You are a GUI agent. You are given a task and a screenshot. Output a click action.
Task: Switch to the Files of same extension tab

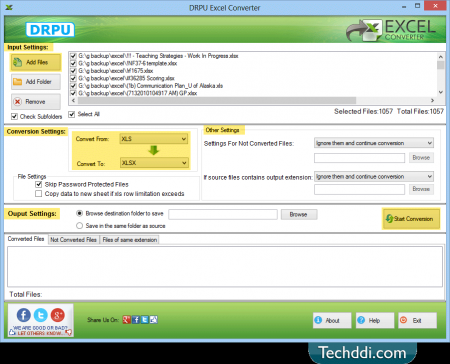pyautogui.click(x=130, y=240)
